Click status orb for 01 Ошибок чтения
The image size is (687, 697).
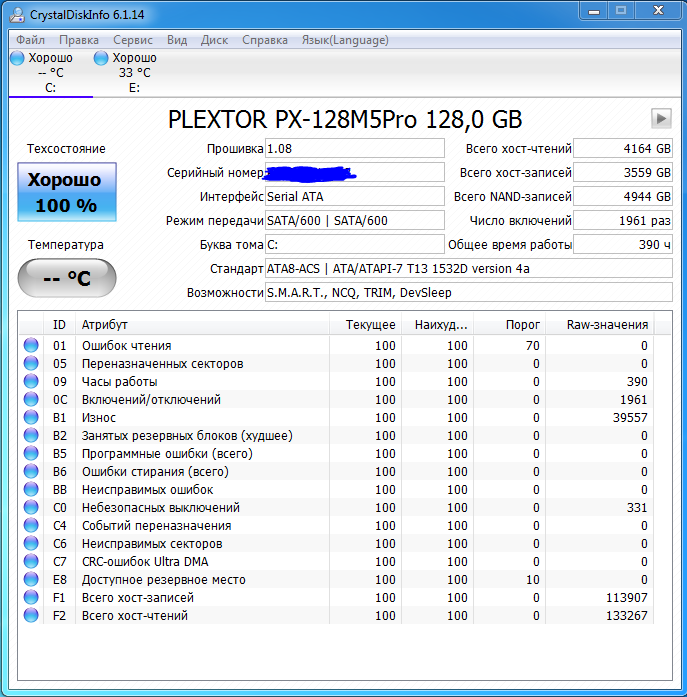tap(31, 345)
